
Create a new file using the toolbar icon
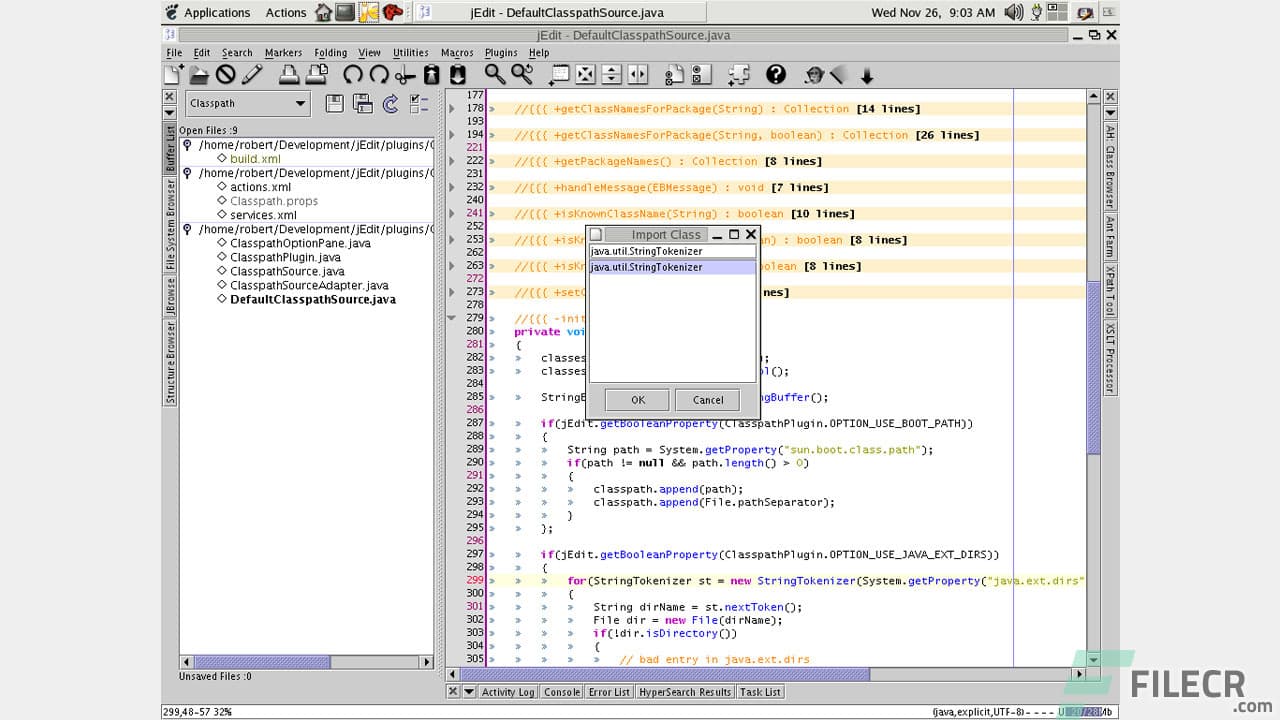coord(172,74)
